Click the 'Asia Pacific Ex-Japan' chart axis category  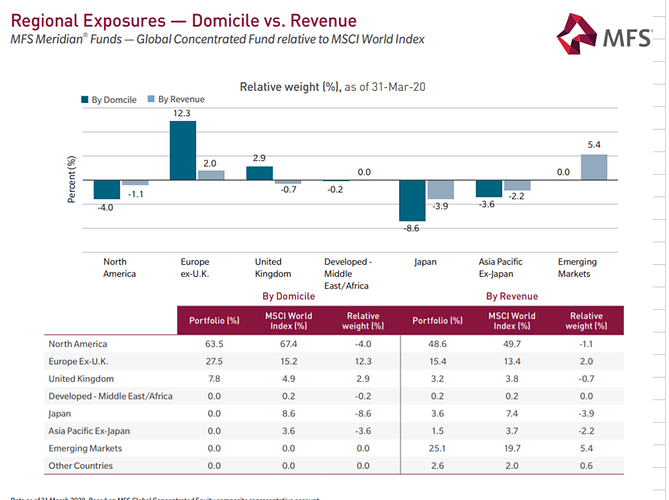500,267
